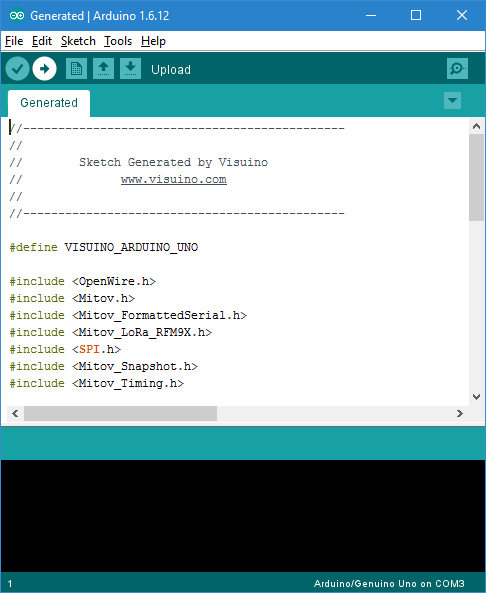
Task: Click the Mitov.h include line
Action: (x=72, y=298)
